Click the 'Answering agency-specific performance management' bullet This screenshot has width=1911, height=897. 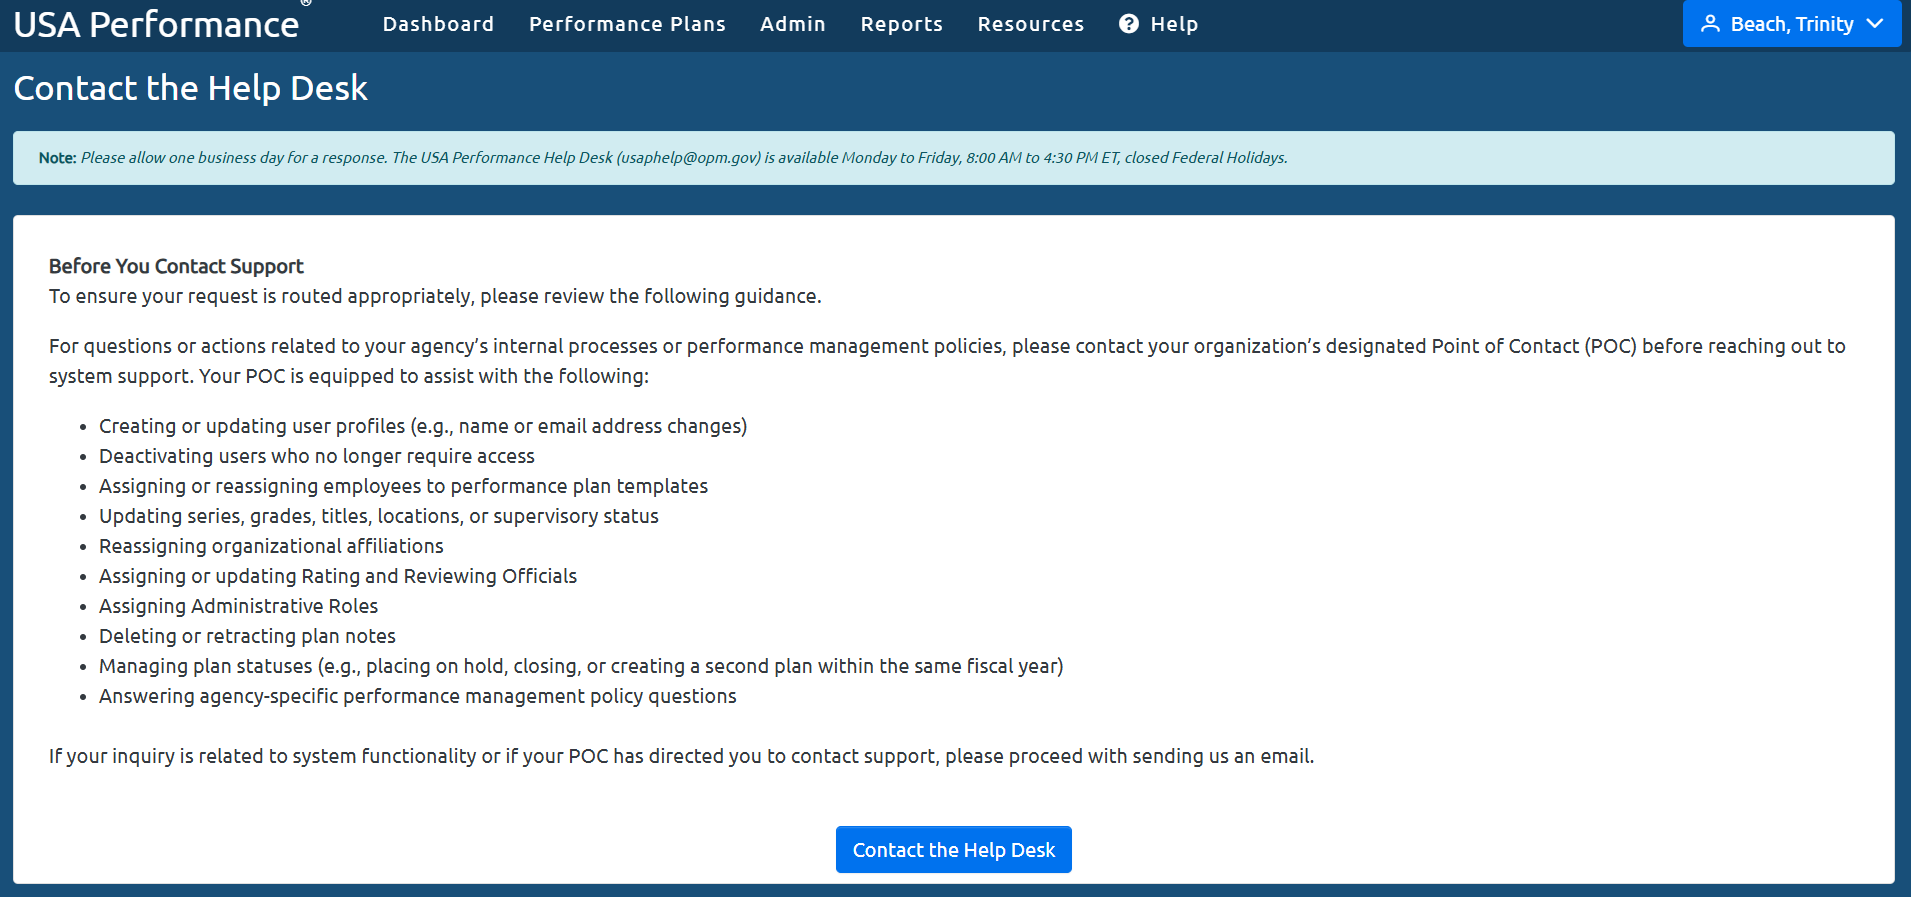[418, 696]
